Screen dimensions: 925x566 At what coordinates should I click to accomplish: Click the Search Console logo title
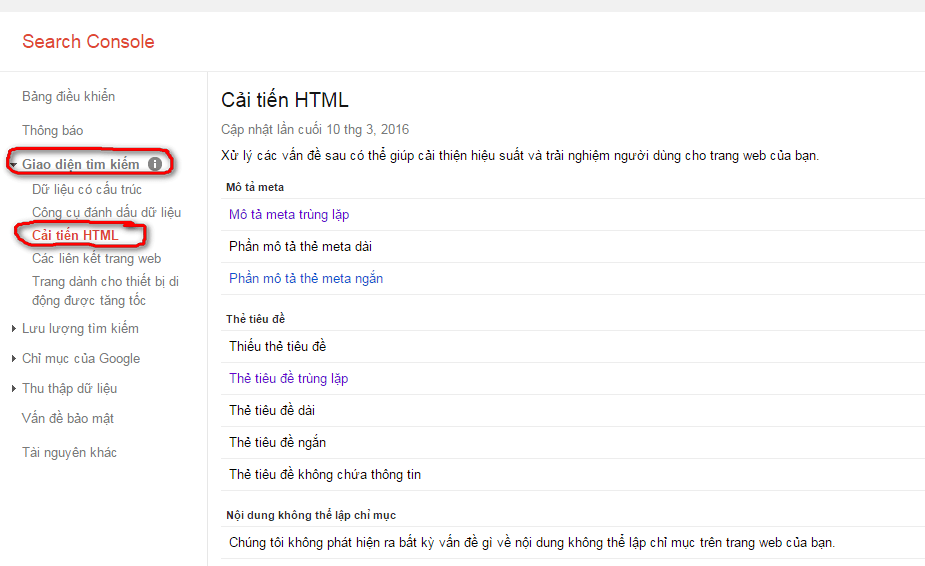(88, 42)
